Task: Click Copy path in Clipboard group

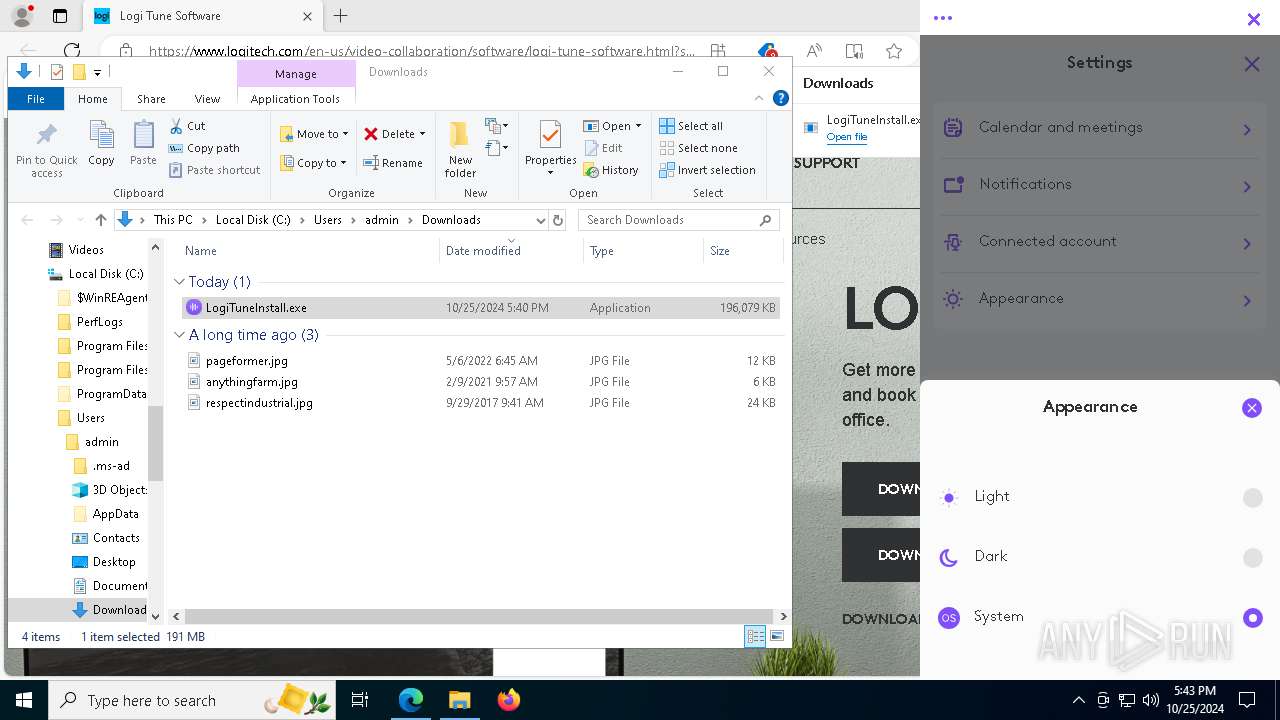Action: [204, 148]
